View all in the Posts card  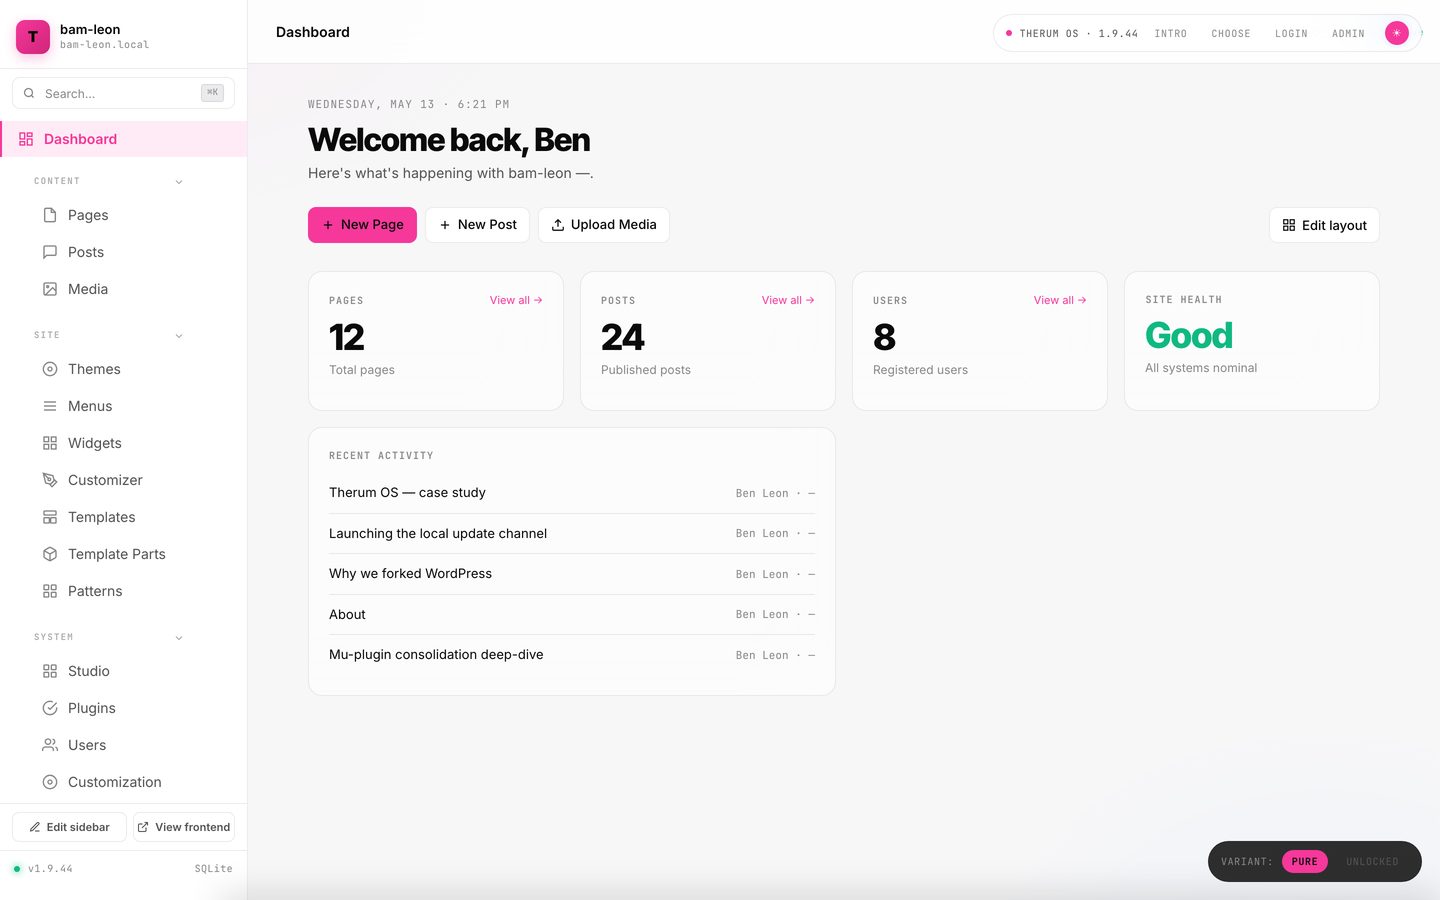788,300
